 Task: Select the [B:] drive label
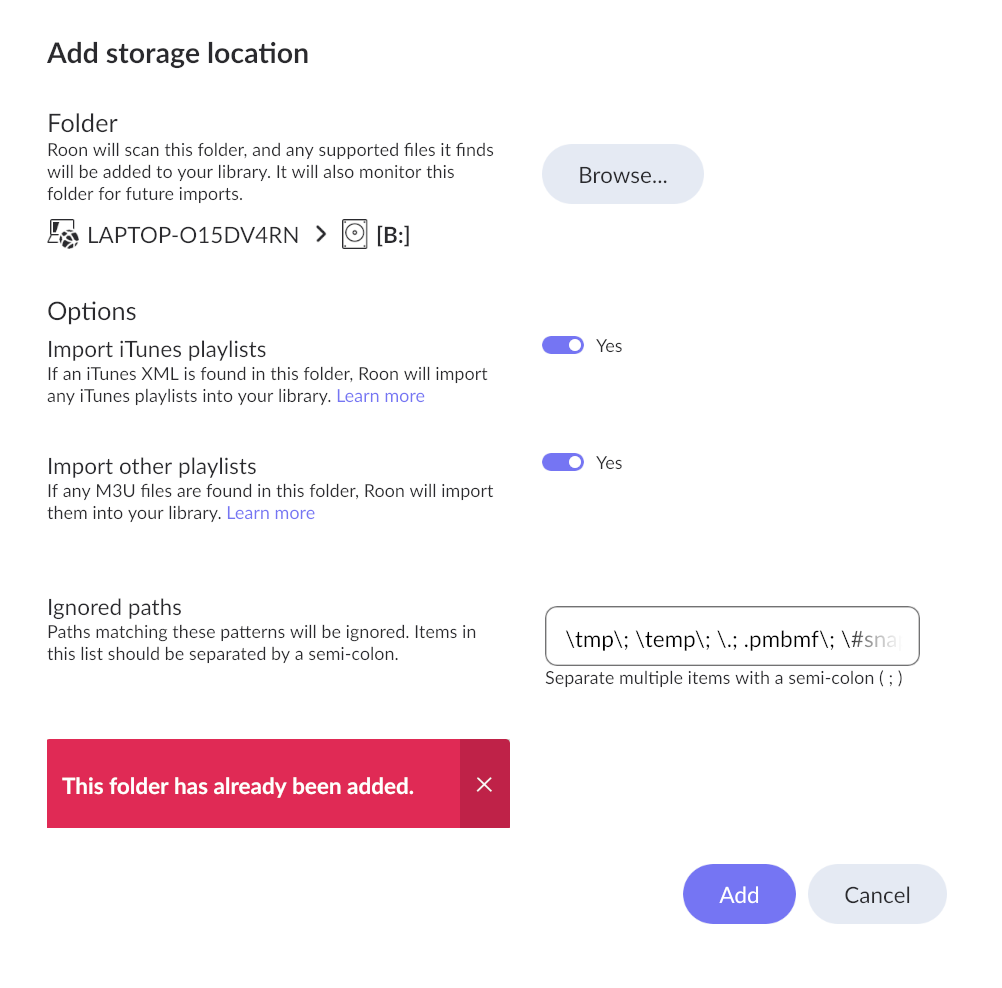393,235
